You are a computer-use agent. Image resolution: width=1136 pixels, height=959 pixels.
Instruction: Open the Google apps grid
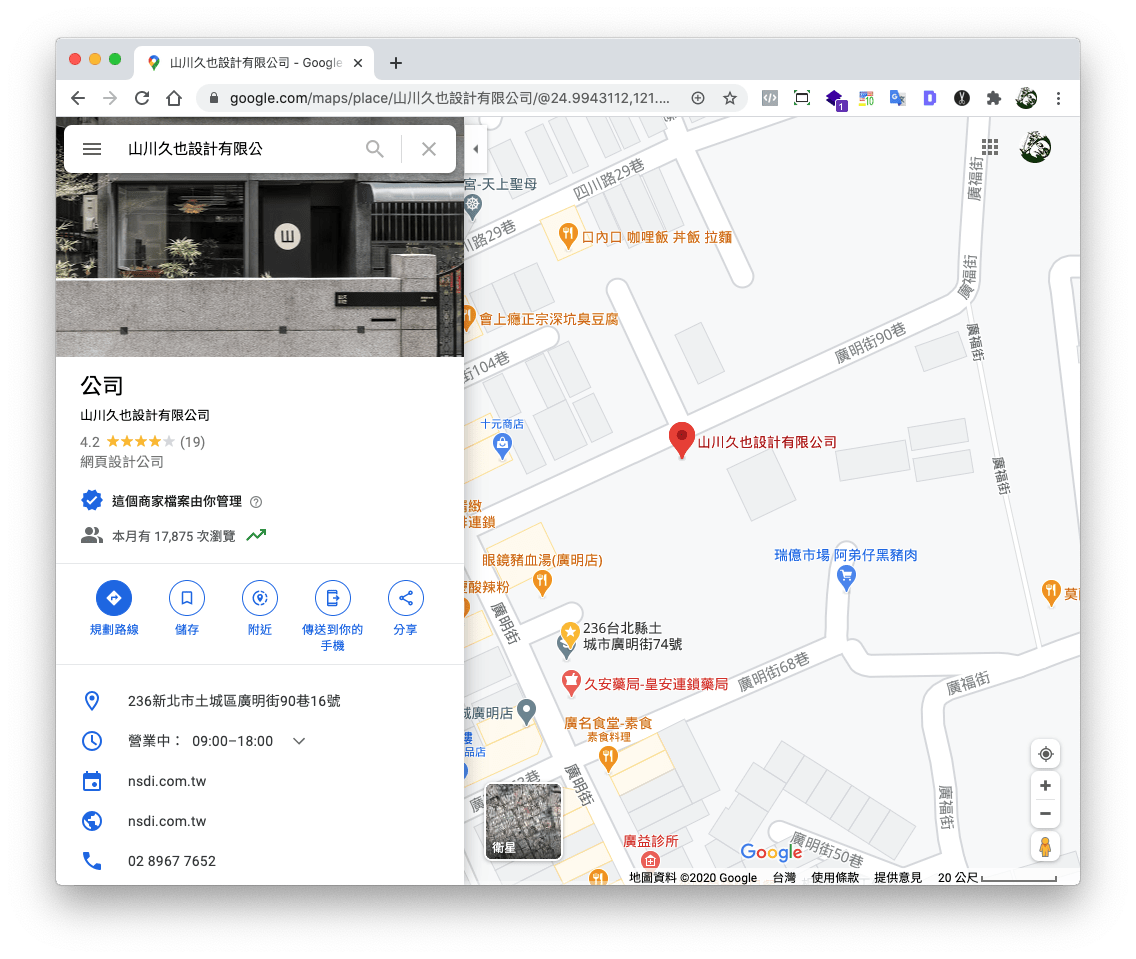[x=990, y=148]
